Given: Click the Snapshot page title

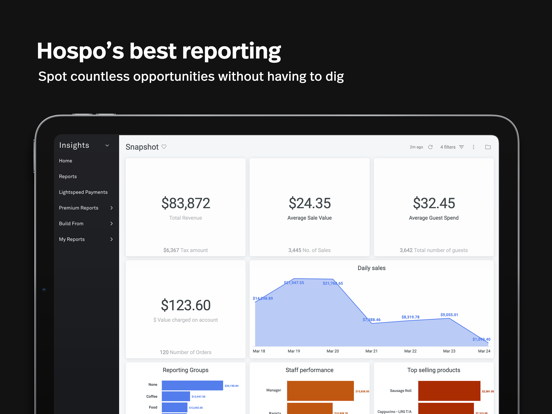Looking at the screenshot, I should 142,147.
